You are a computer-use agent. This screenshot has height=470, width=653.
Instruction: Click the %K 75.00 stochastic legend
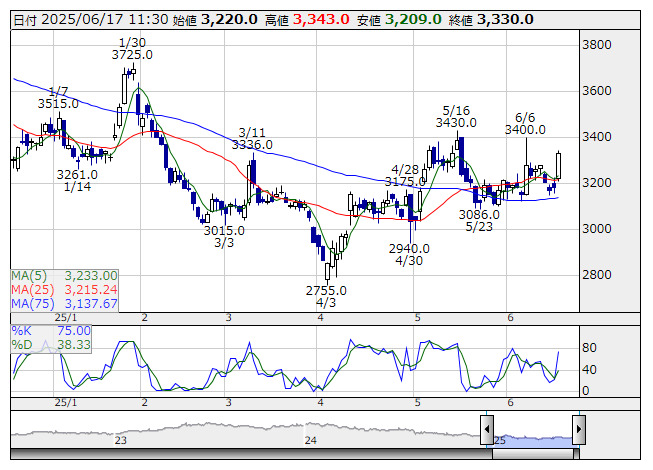[51, 331]
